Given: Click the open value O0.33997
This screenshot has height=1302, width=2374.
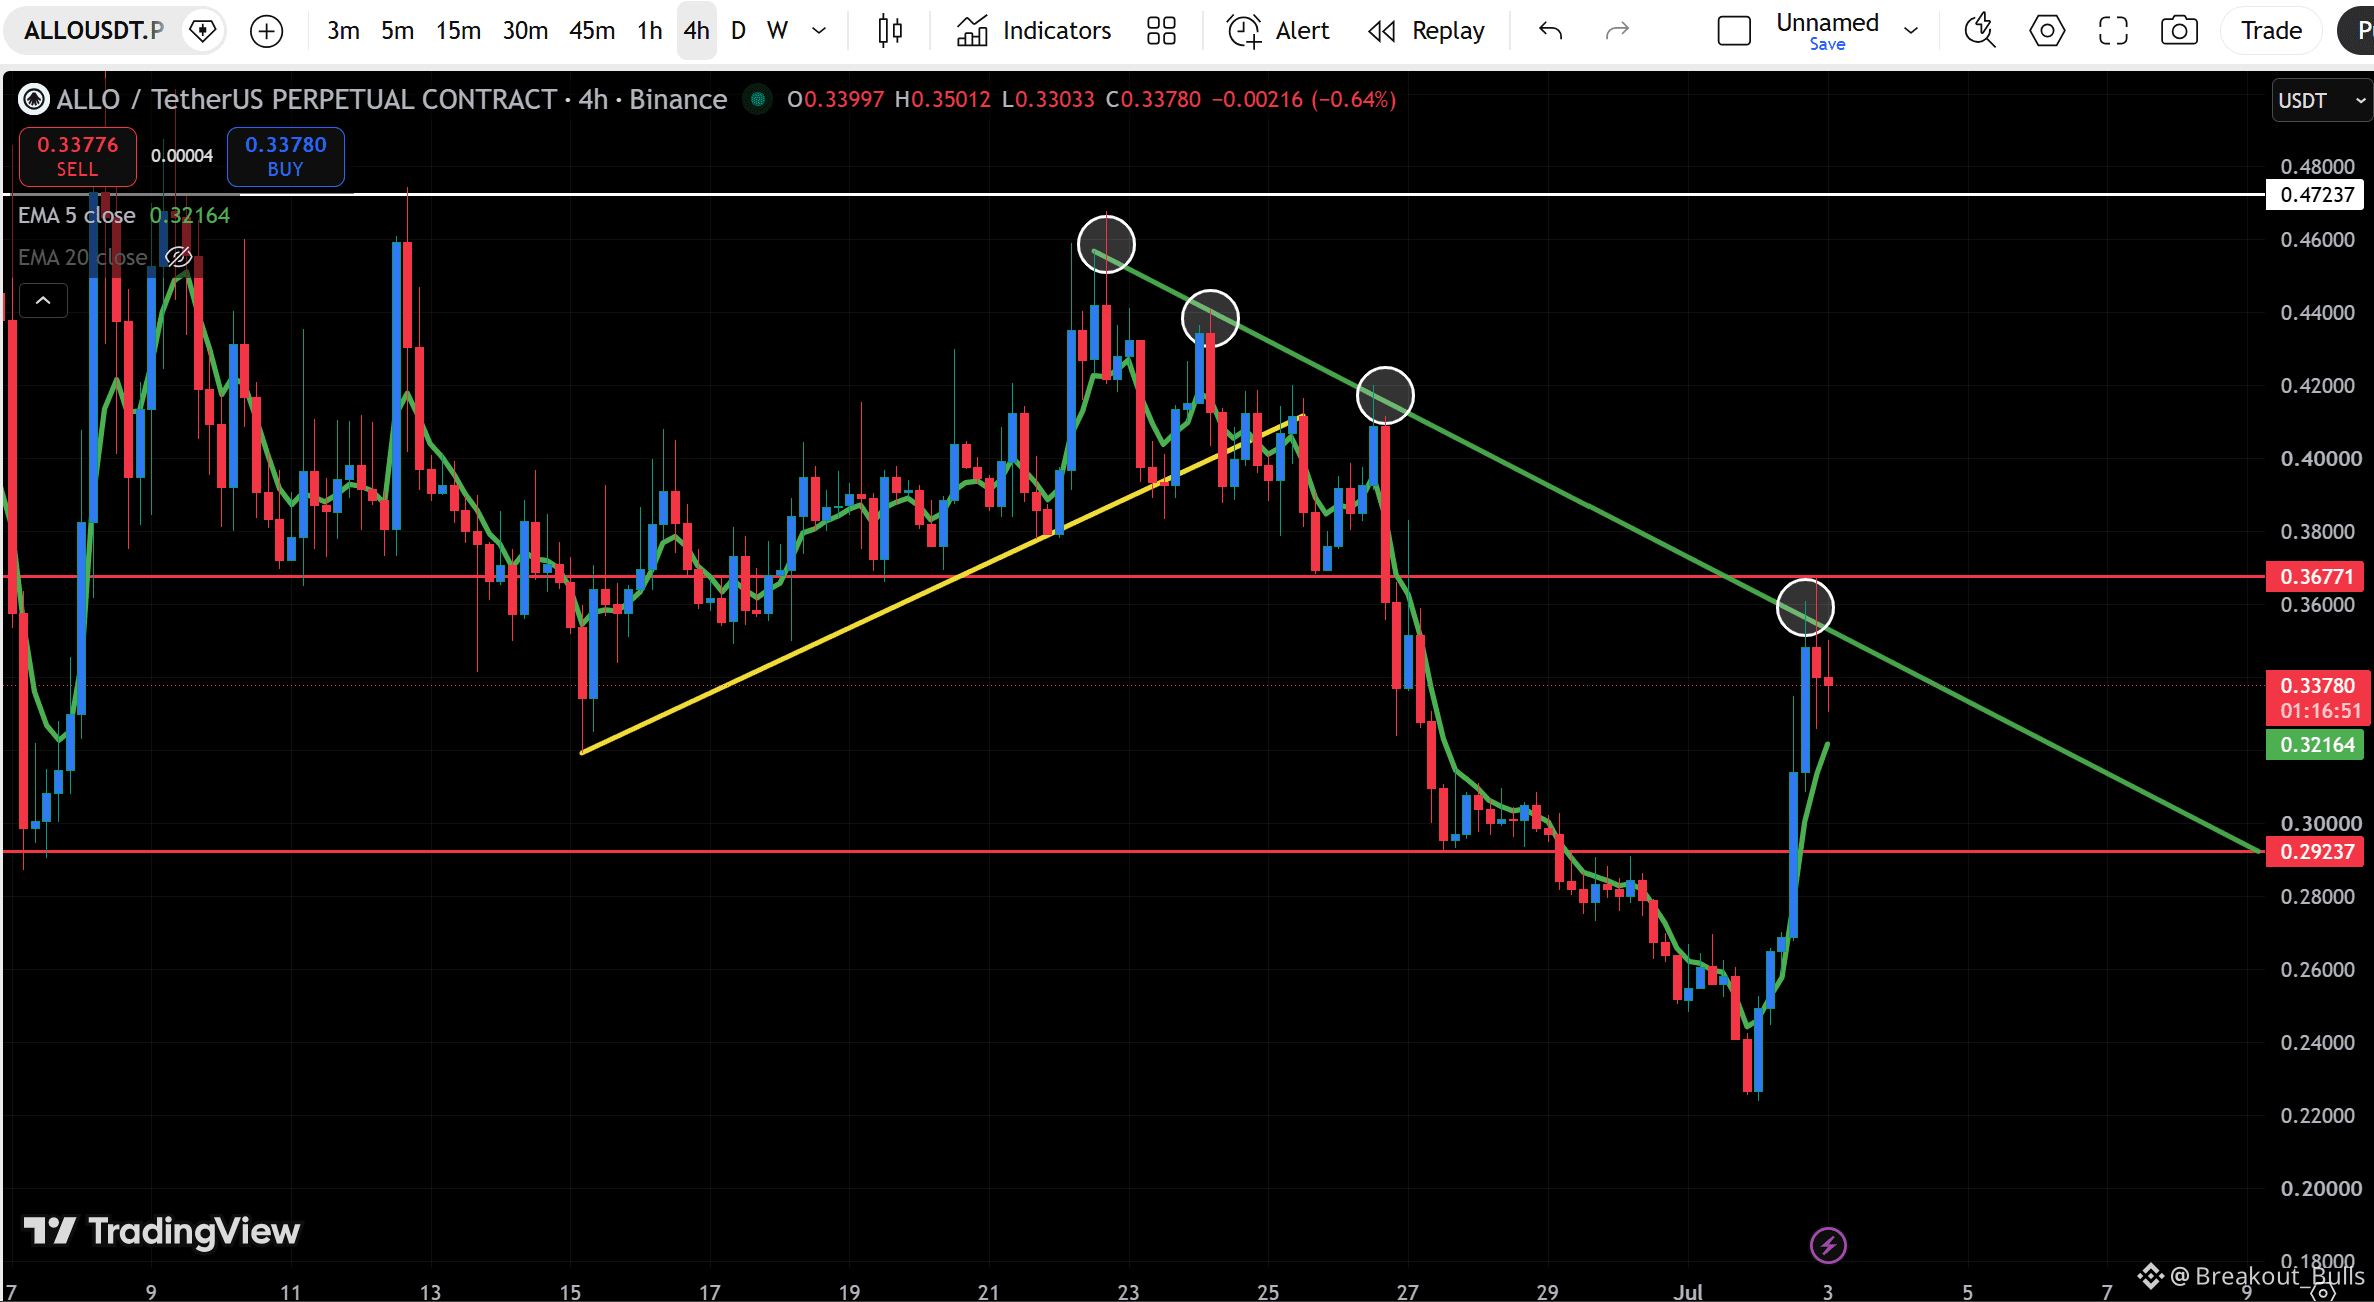Looking at the screenshot, I should tap(835, 99).
